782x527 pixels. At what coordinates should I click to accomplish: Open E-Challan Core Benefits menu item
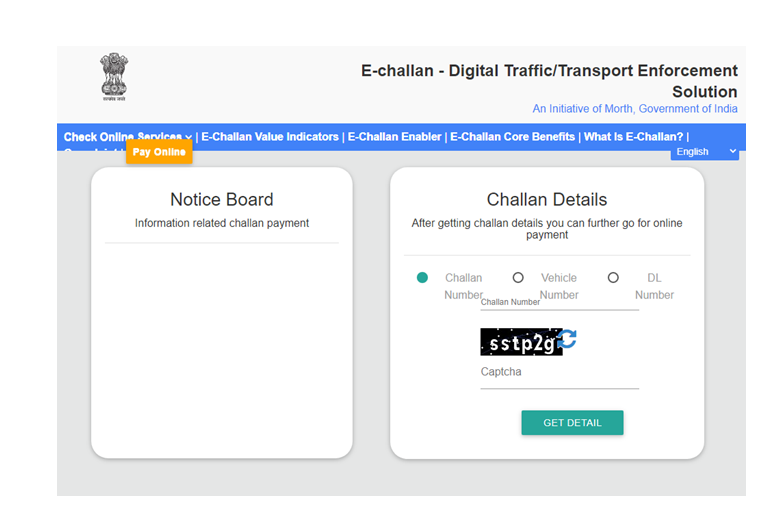(x=512, y=137)
